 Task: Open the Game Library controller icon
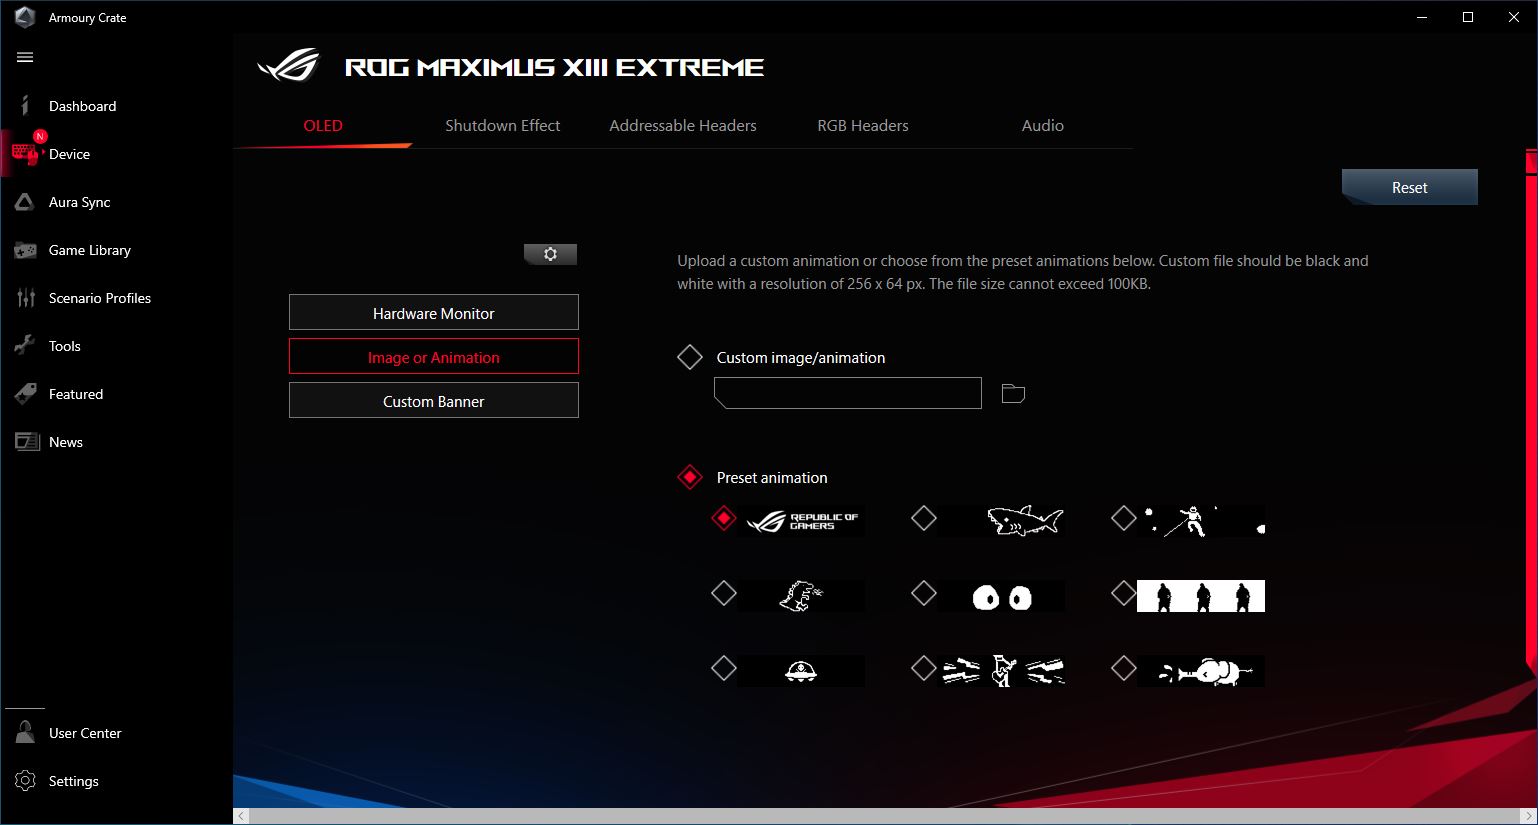click(25, 250)
